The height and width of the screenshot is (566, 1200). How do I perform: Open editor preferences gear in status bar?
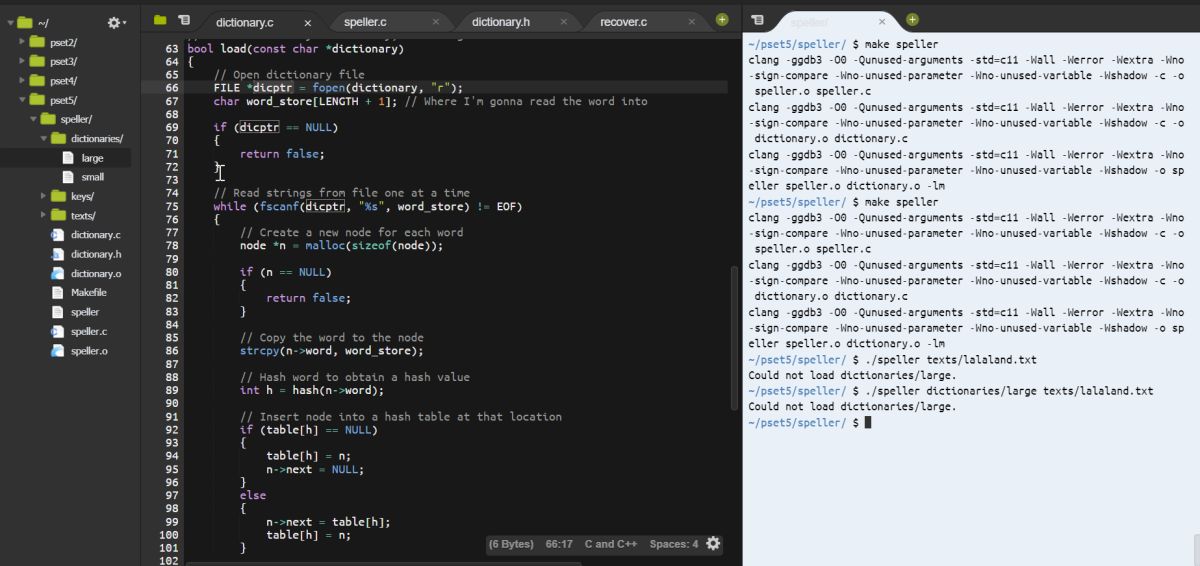pyautogui.click(x=713, y=544)
